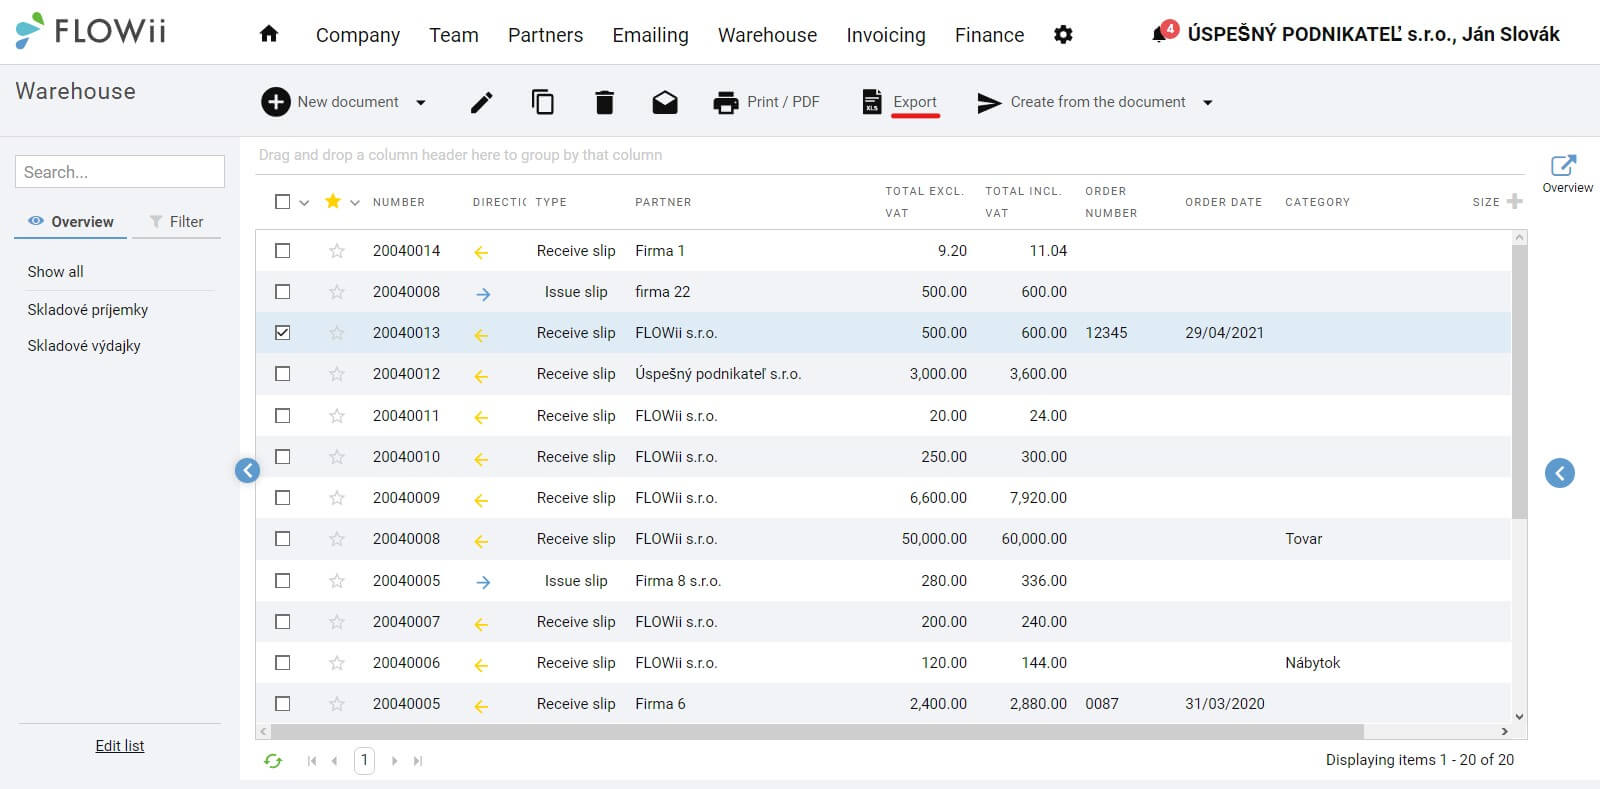Sort by the Order Date column header

(1224, 202)
